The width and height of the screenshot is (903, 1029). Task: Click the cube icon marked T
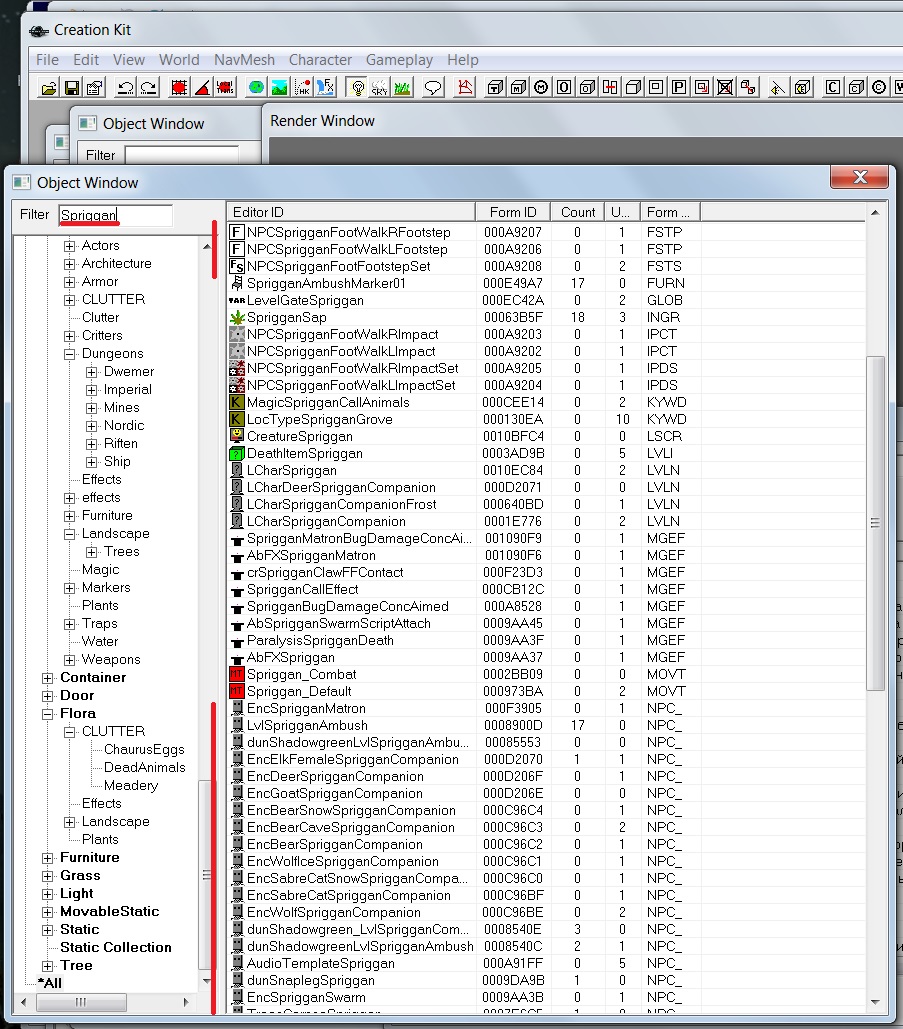coord(495,87)
